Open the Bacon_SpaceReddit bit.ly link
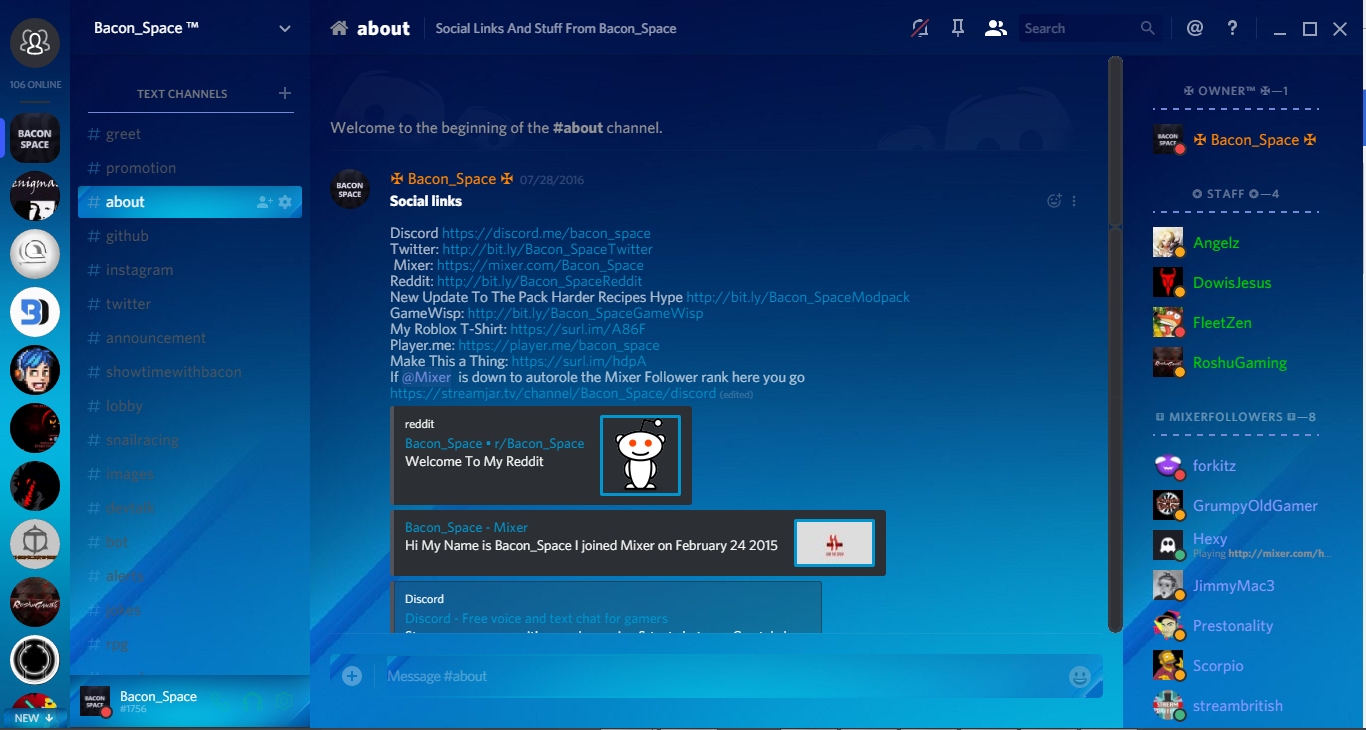The image size is (1366, 730). (540, 281)
